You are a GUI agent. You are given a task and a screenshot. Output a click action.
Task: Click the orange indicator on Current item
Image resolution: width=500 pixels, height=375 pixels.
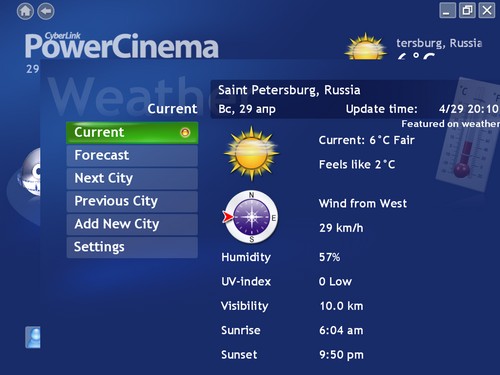pyautogui.click(x=185, y=133)
